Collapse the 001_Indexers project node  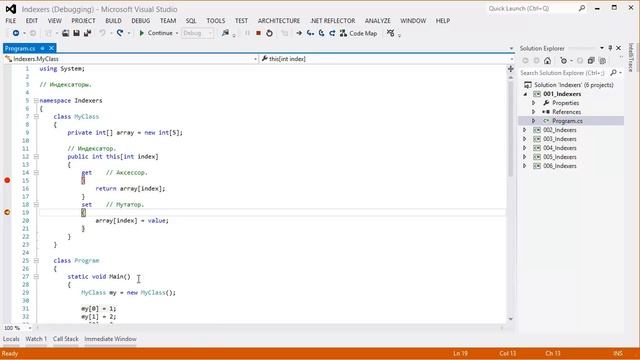coord(525,94)
